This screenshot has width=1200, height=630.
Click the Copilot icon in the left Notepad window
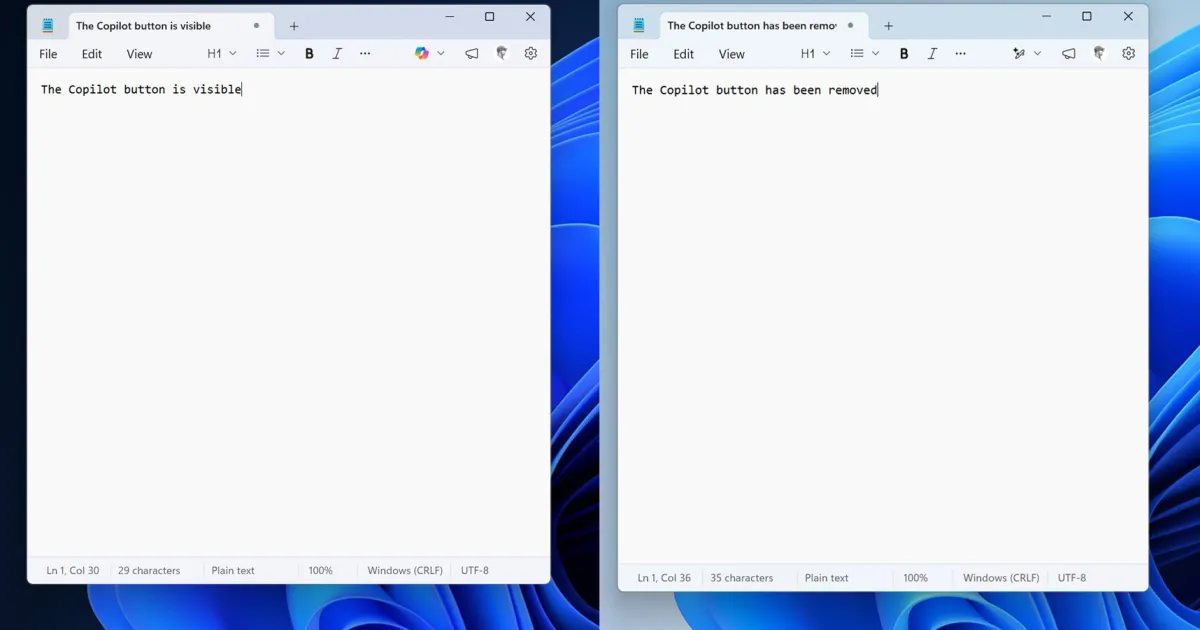[422, 54]
